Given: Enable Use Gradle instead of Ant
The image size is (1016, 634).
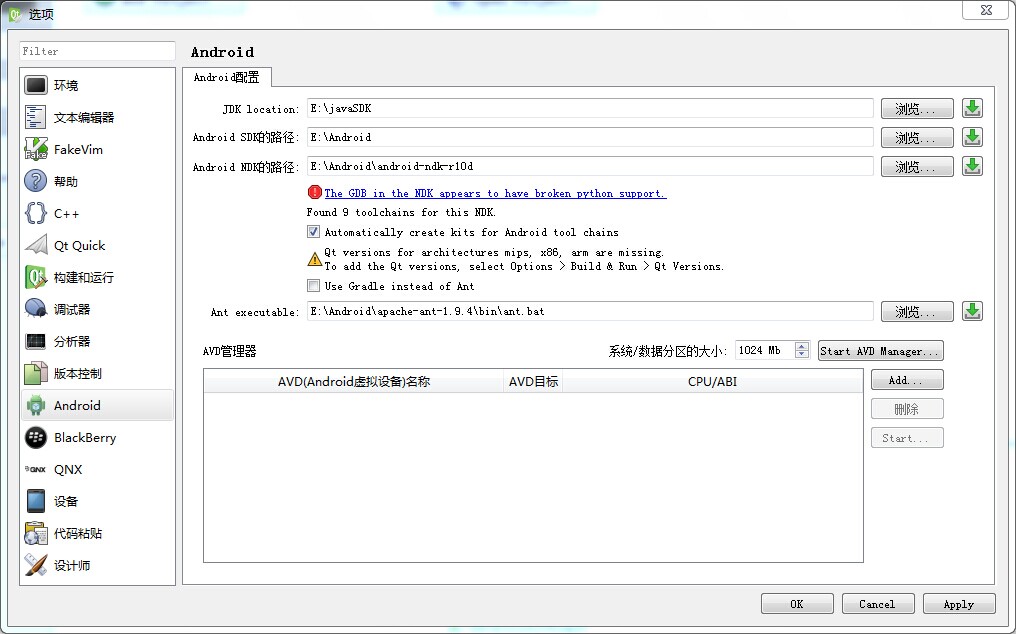Looking at the screenshot, I should [x=314, y=286].
